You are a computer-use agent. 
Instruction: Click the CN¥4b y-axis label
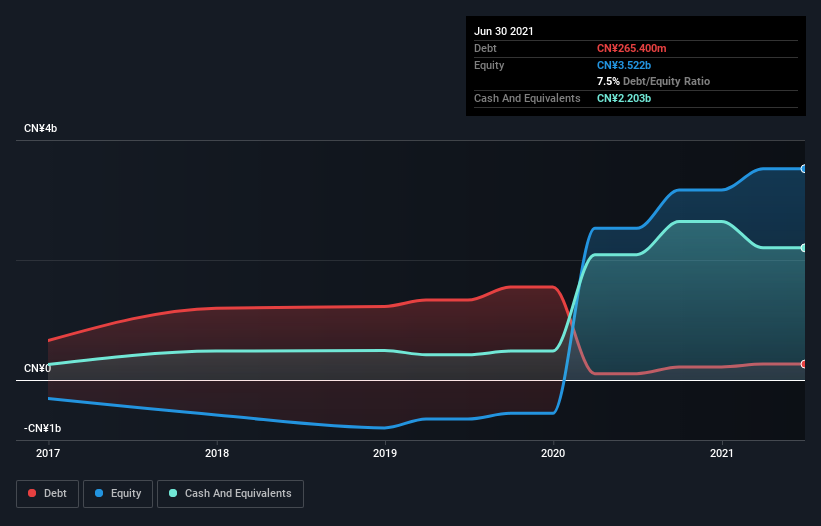click(40, 128)
